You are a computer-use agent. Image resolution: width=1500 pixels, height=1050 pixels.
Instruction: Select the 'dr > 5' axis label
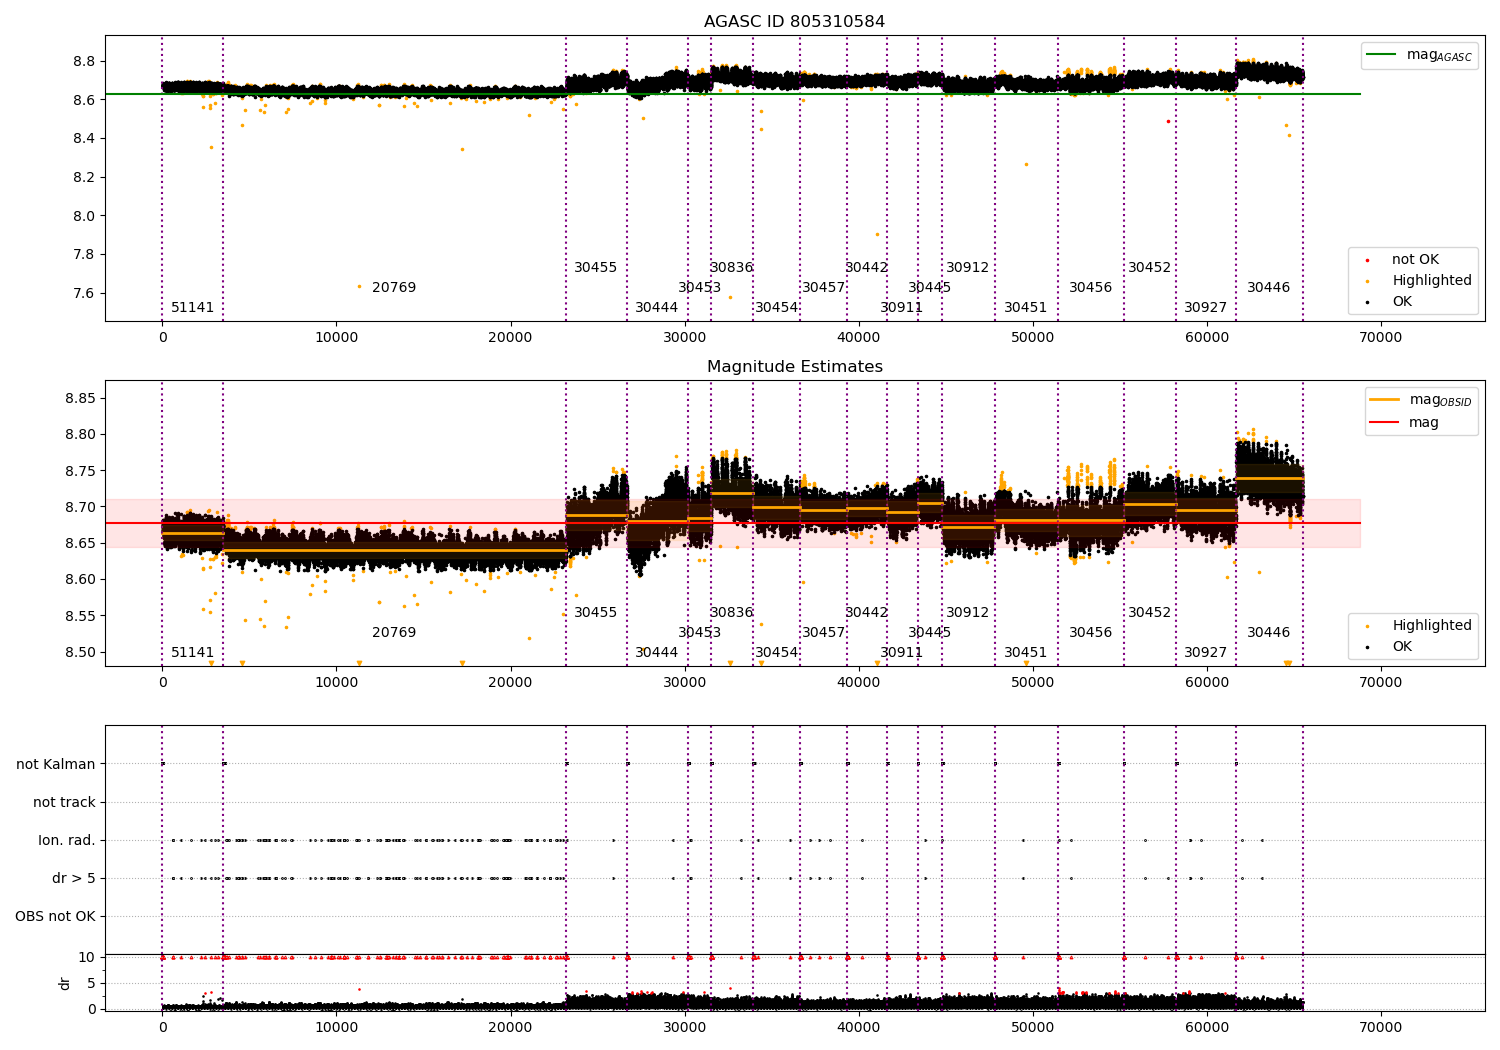[x=74, y=878]
